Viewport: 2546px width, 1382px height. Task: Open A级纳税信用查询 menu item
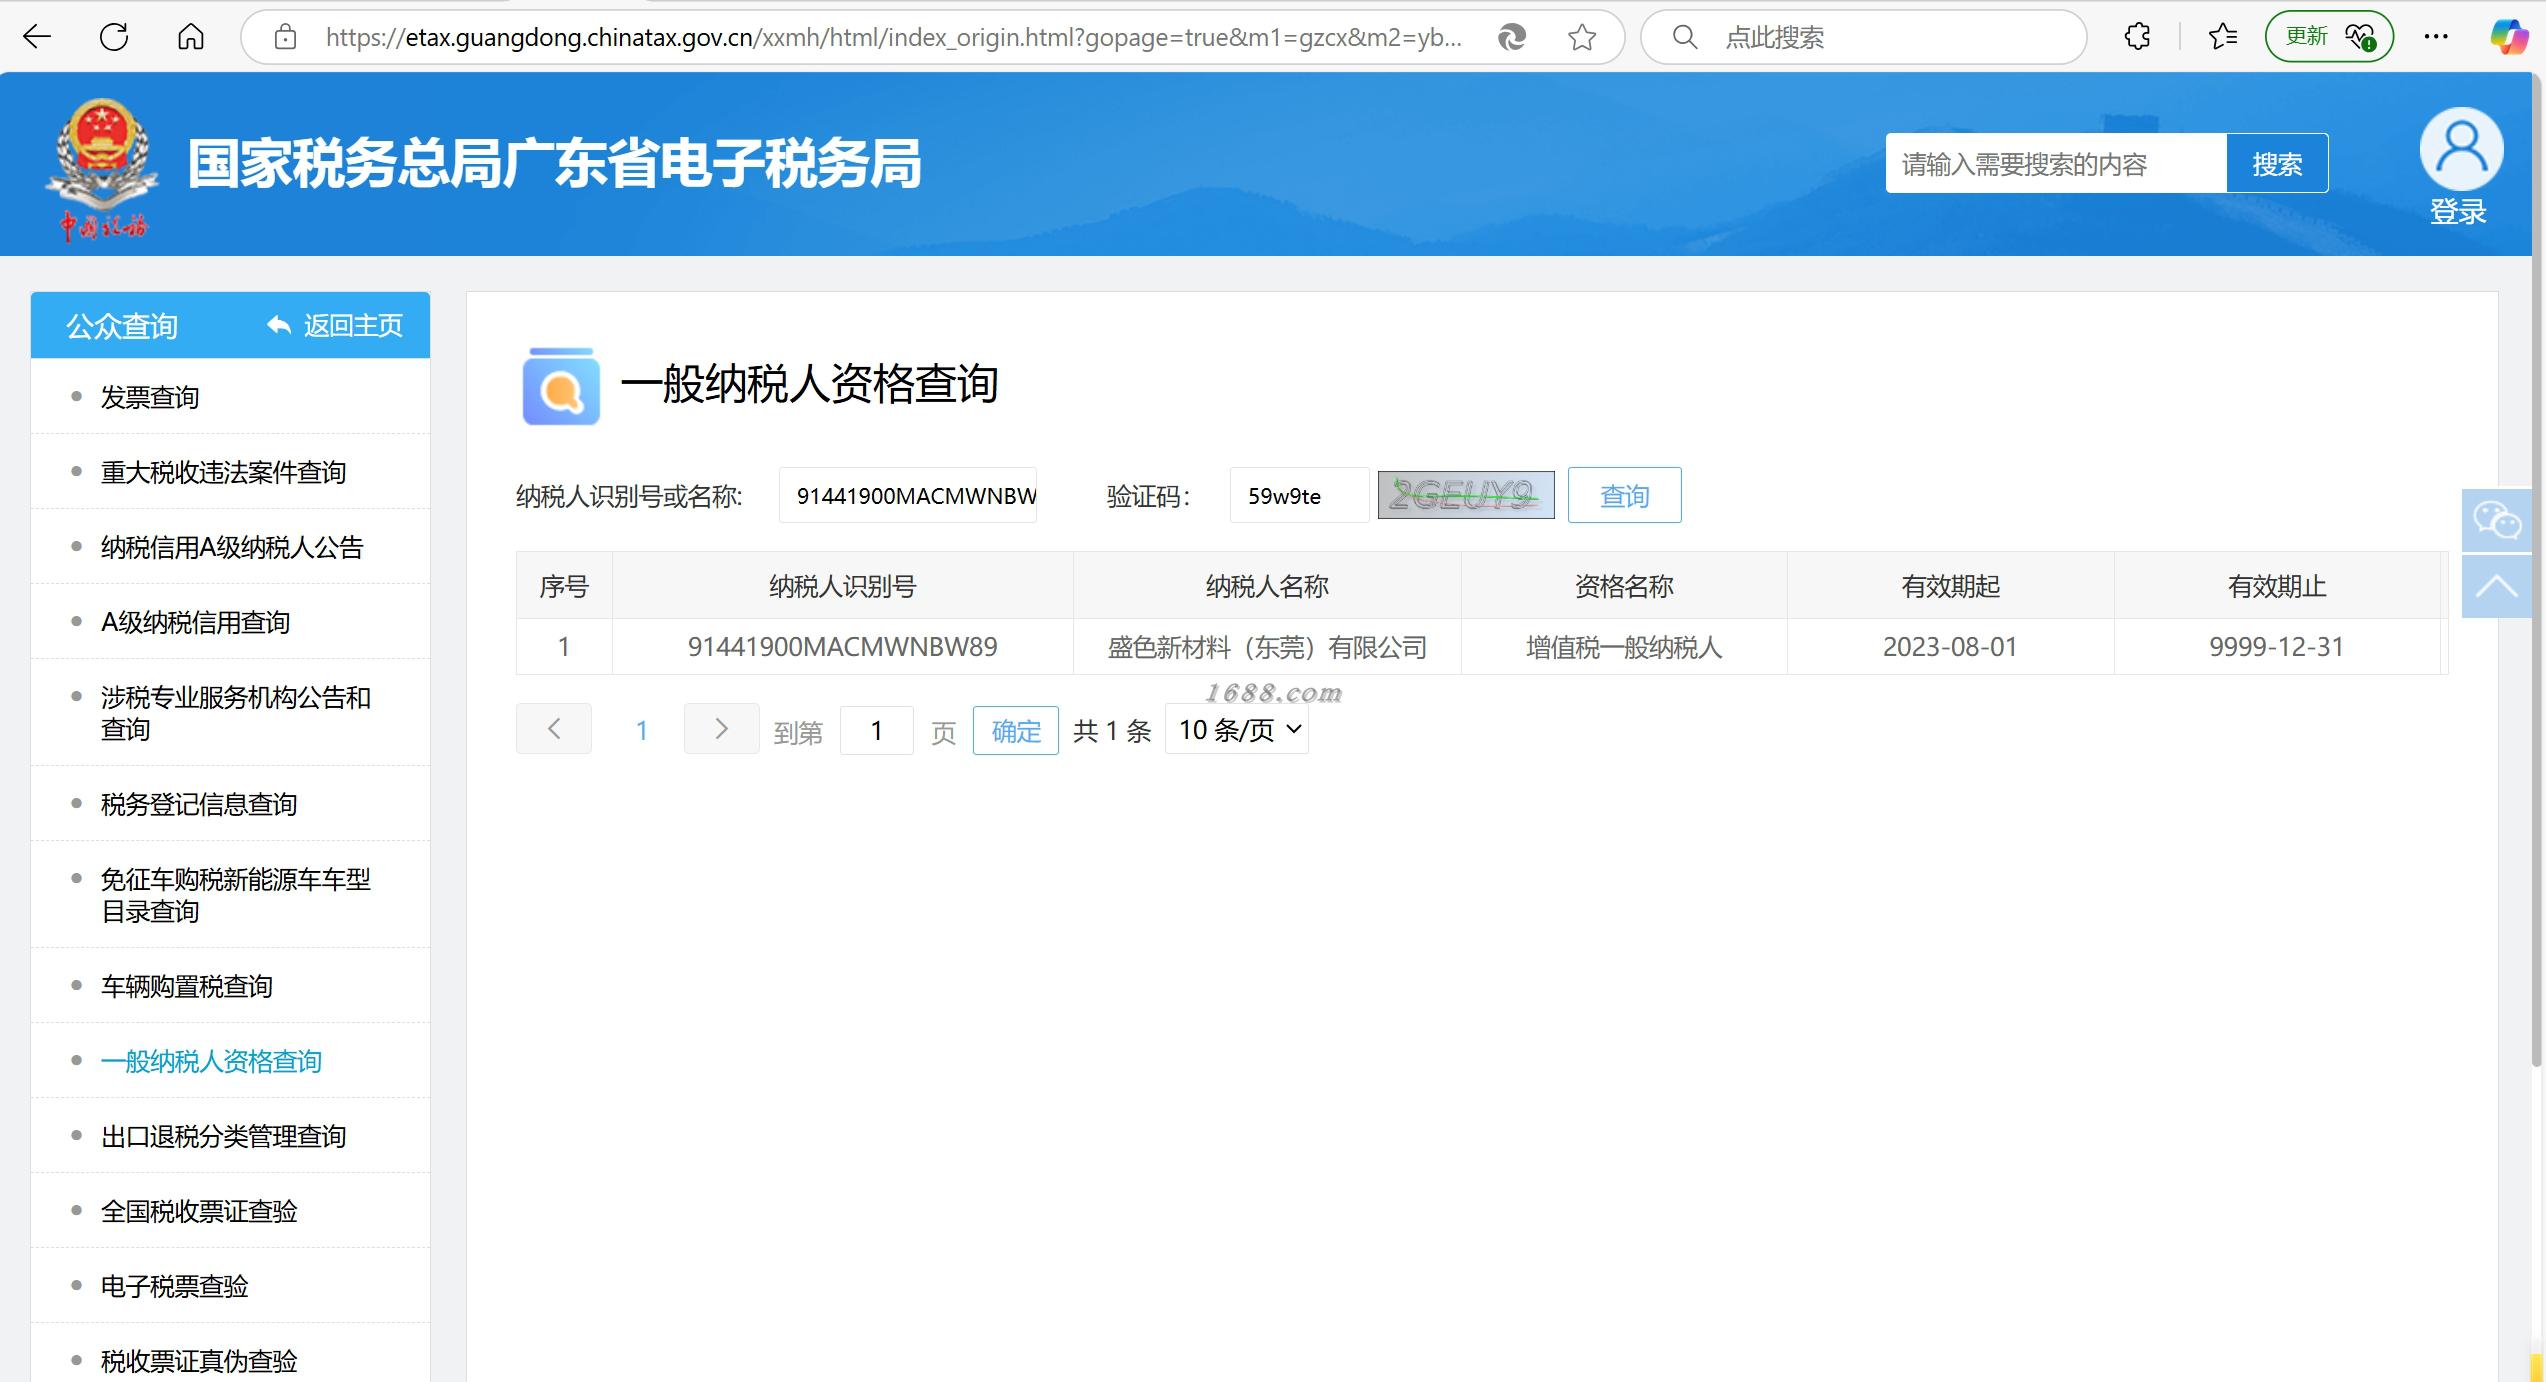(x=195, y=622)
